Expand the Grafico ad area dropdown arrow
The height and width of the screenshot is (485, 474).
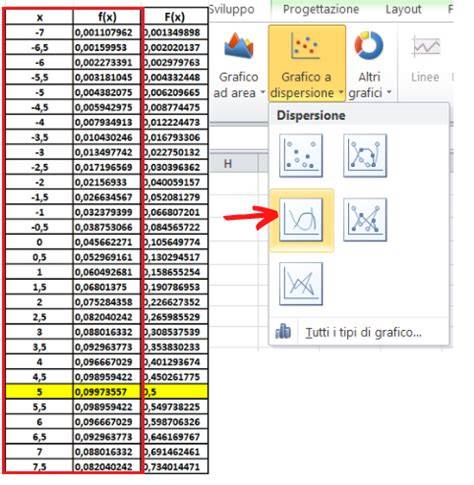(x=262, y=92)
